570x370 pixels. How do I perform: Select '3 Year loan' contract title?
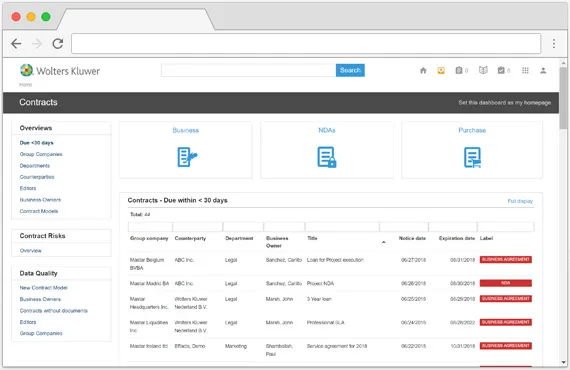[319, 299]
